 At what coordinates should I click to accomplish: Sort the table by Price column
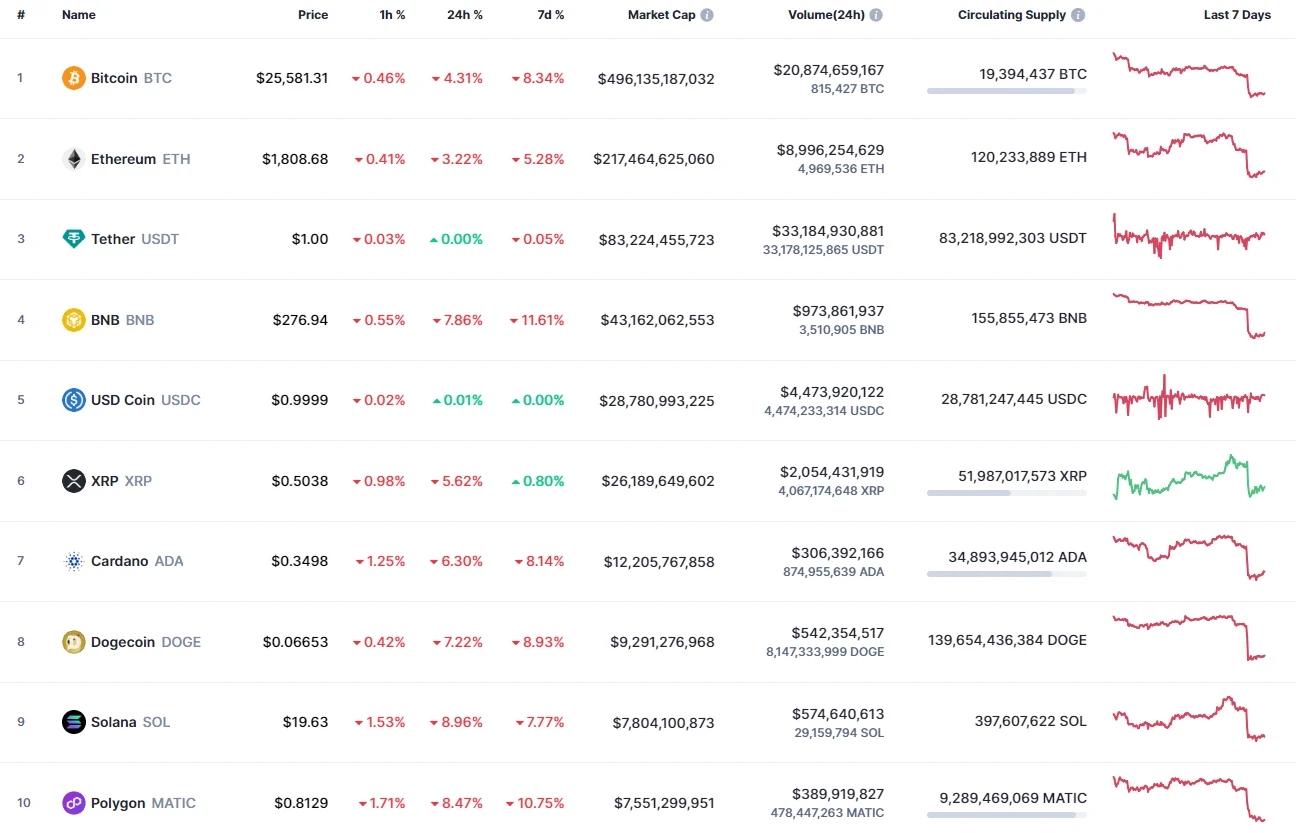(x=313, y=15)
